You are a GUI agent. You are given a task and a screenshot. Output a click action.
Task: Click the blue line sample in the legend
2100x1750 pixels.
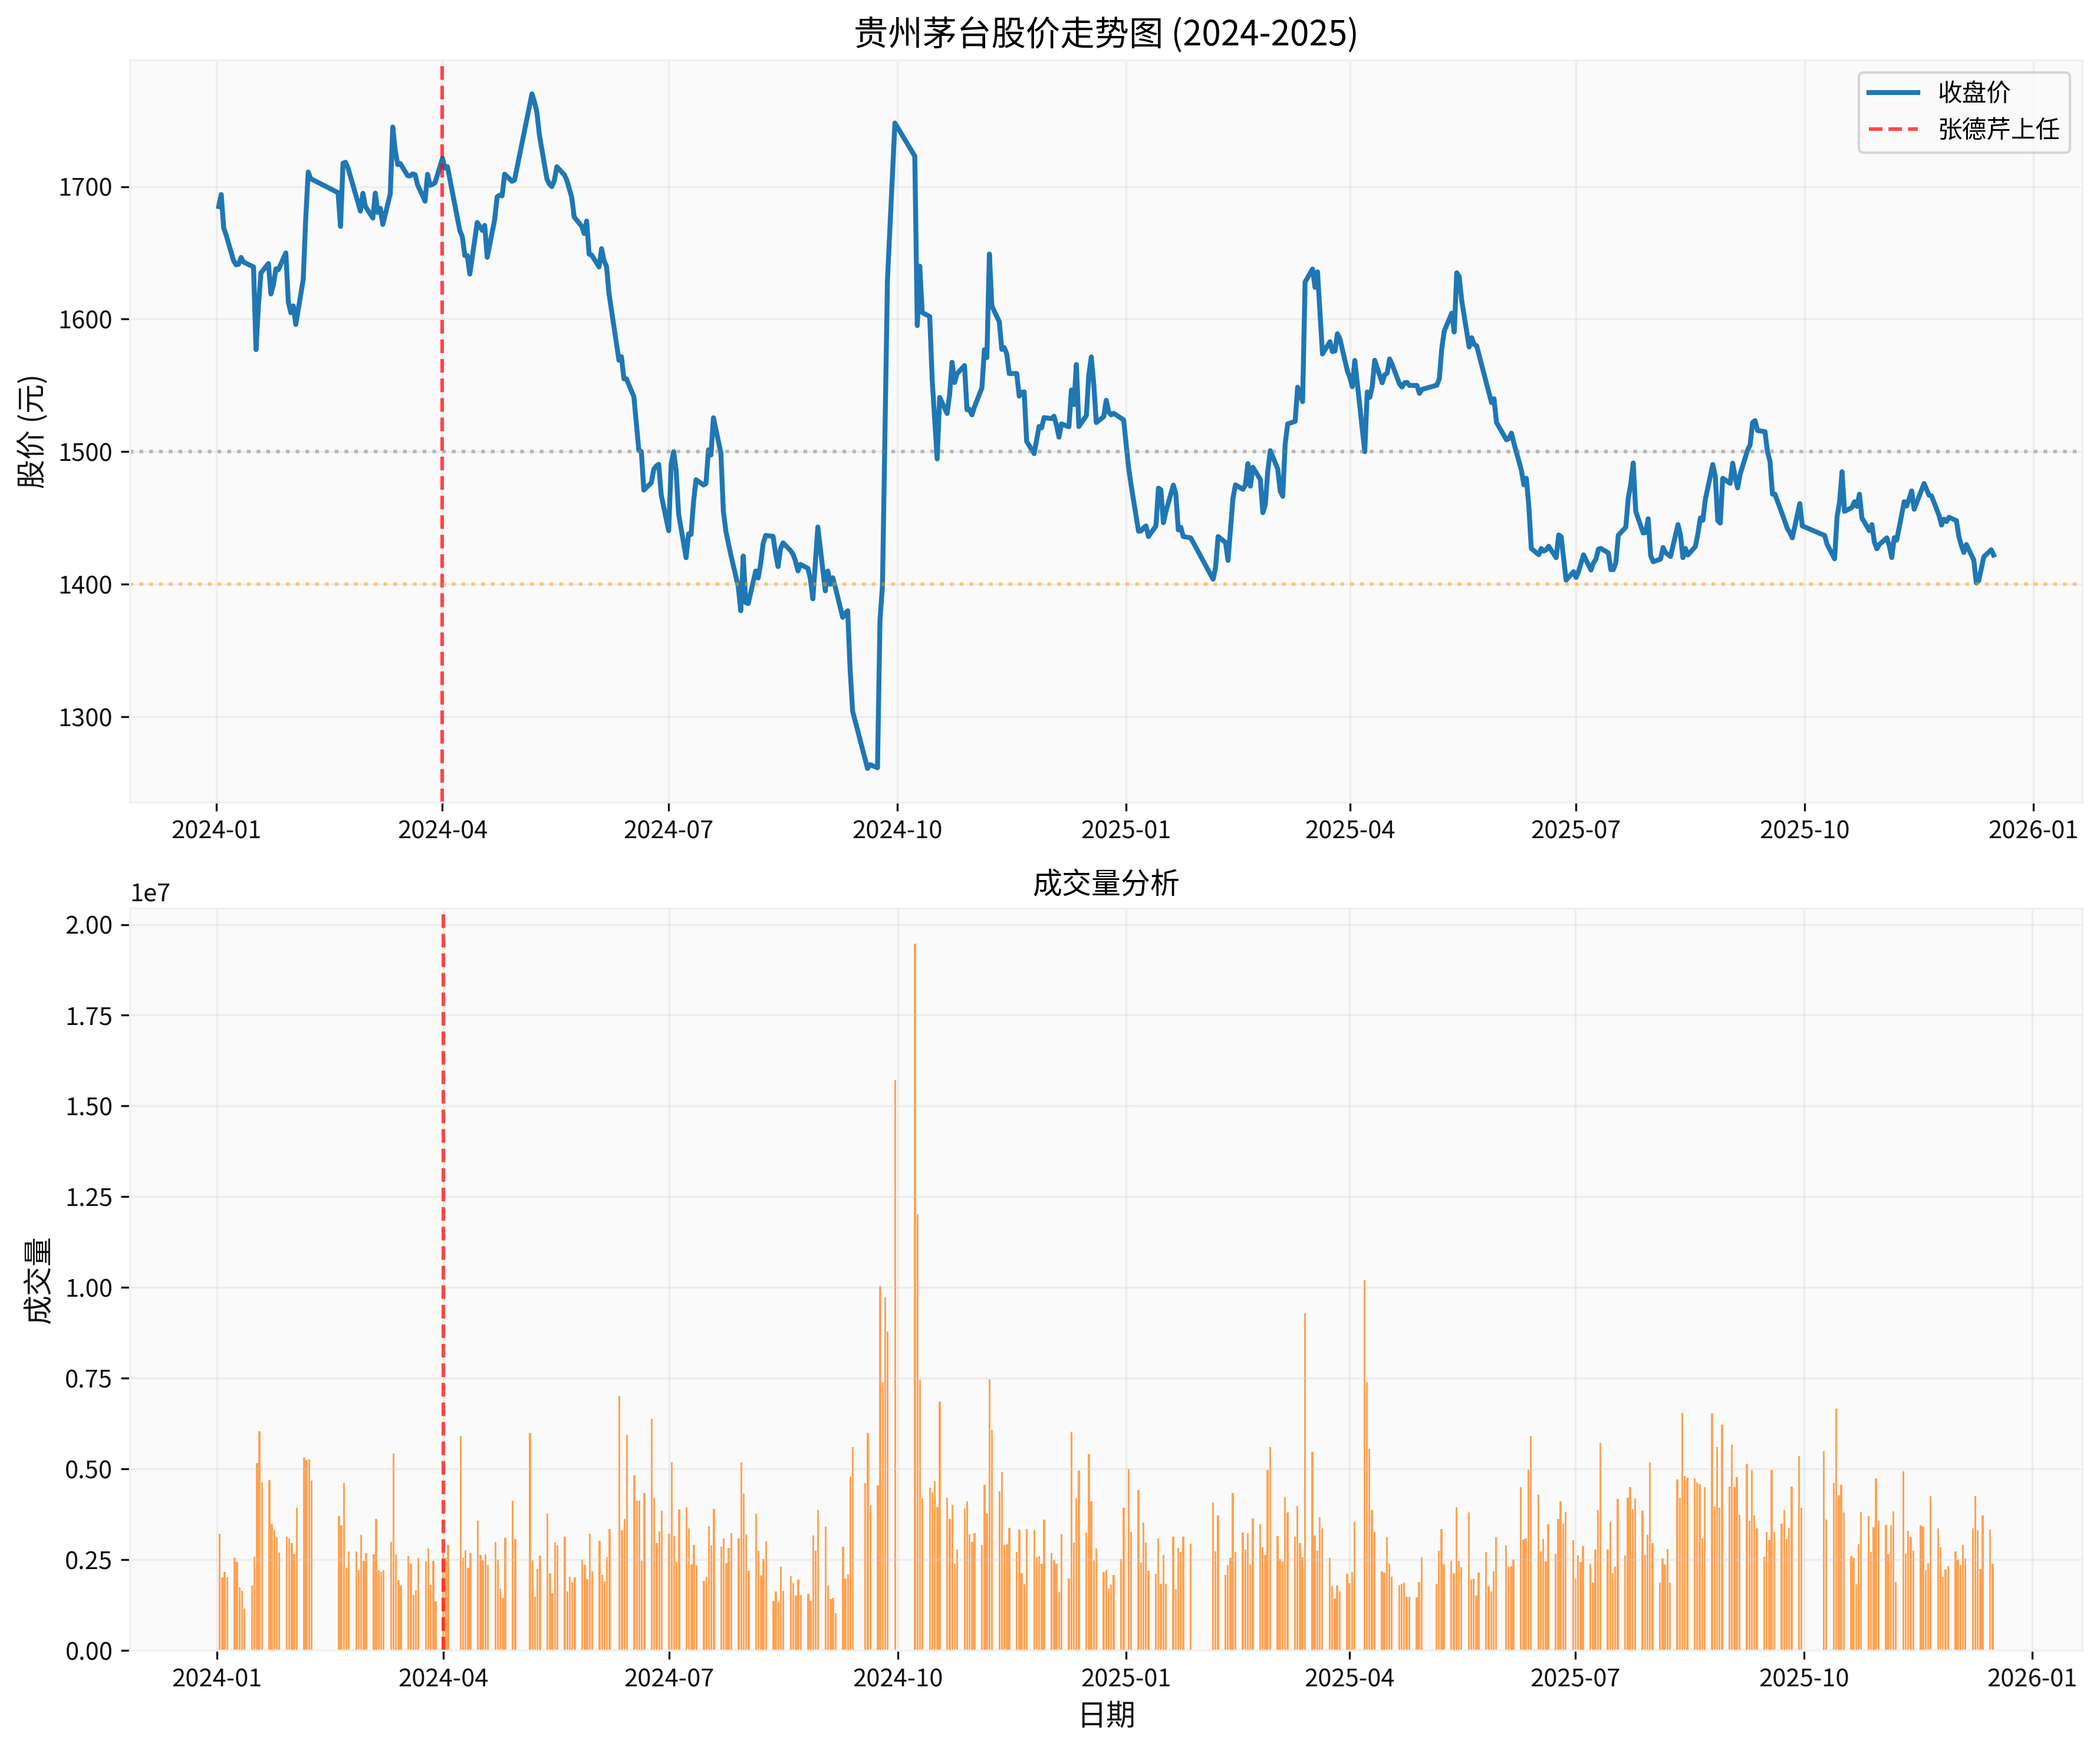[1893, 92]
